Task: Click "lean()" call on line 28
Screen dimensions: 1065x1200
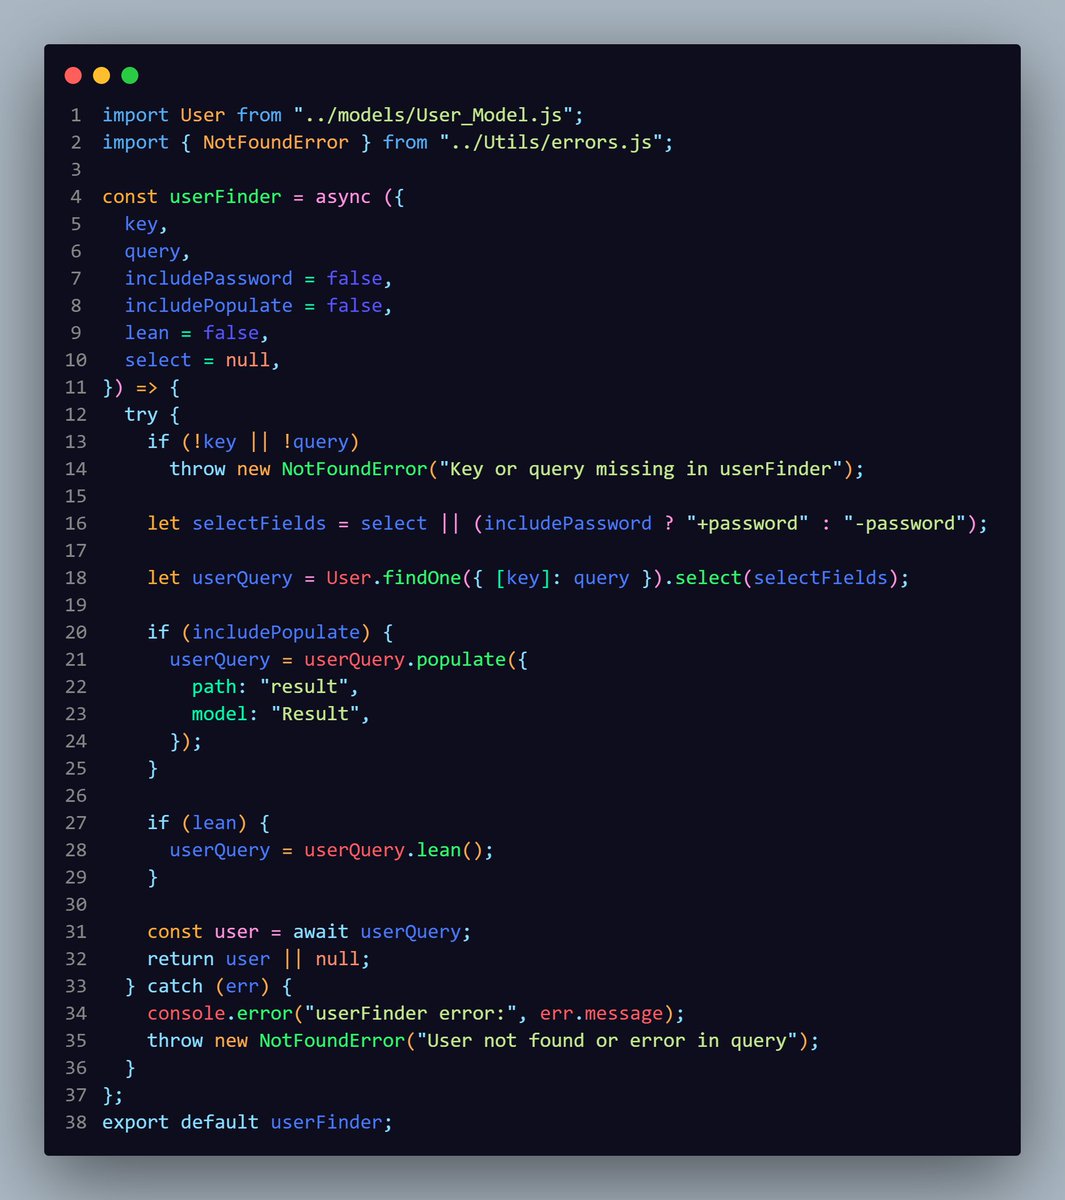Action: point(450,850)
